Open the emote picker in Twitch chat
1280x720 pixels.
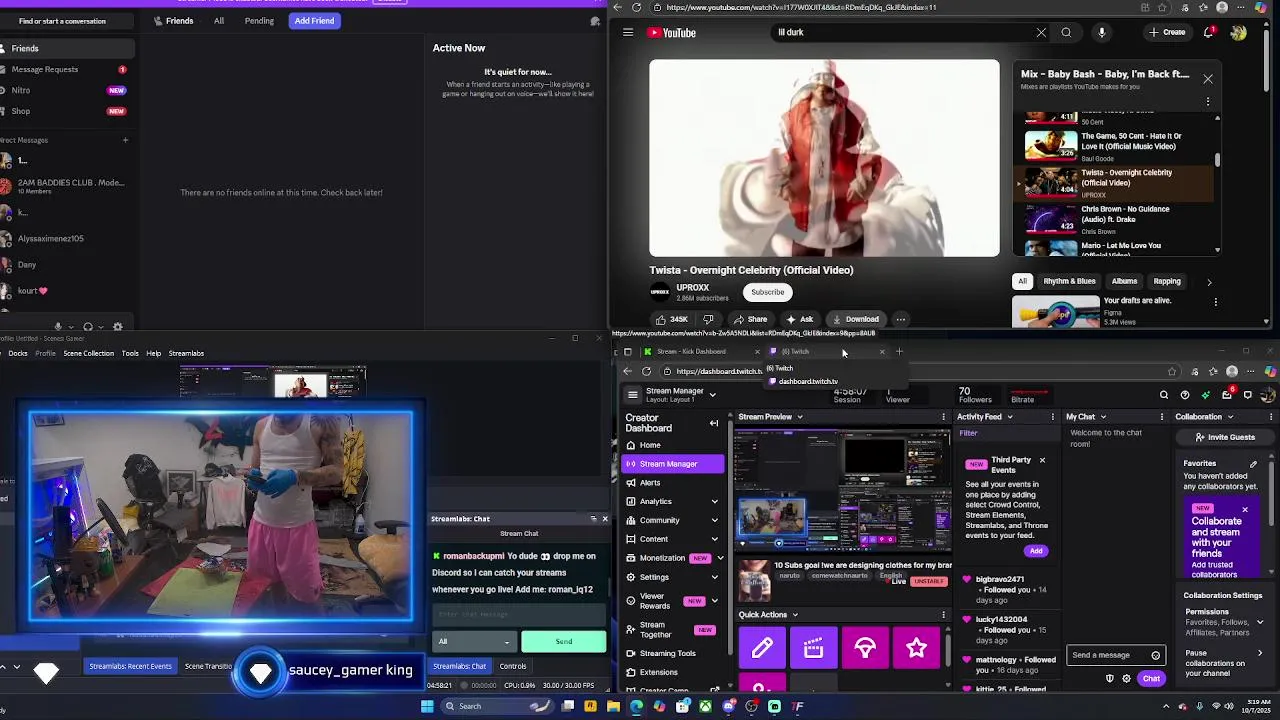[1156, 656]
